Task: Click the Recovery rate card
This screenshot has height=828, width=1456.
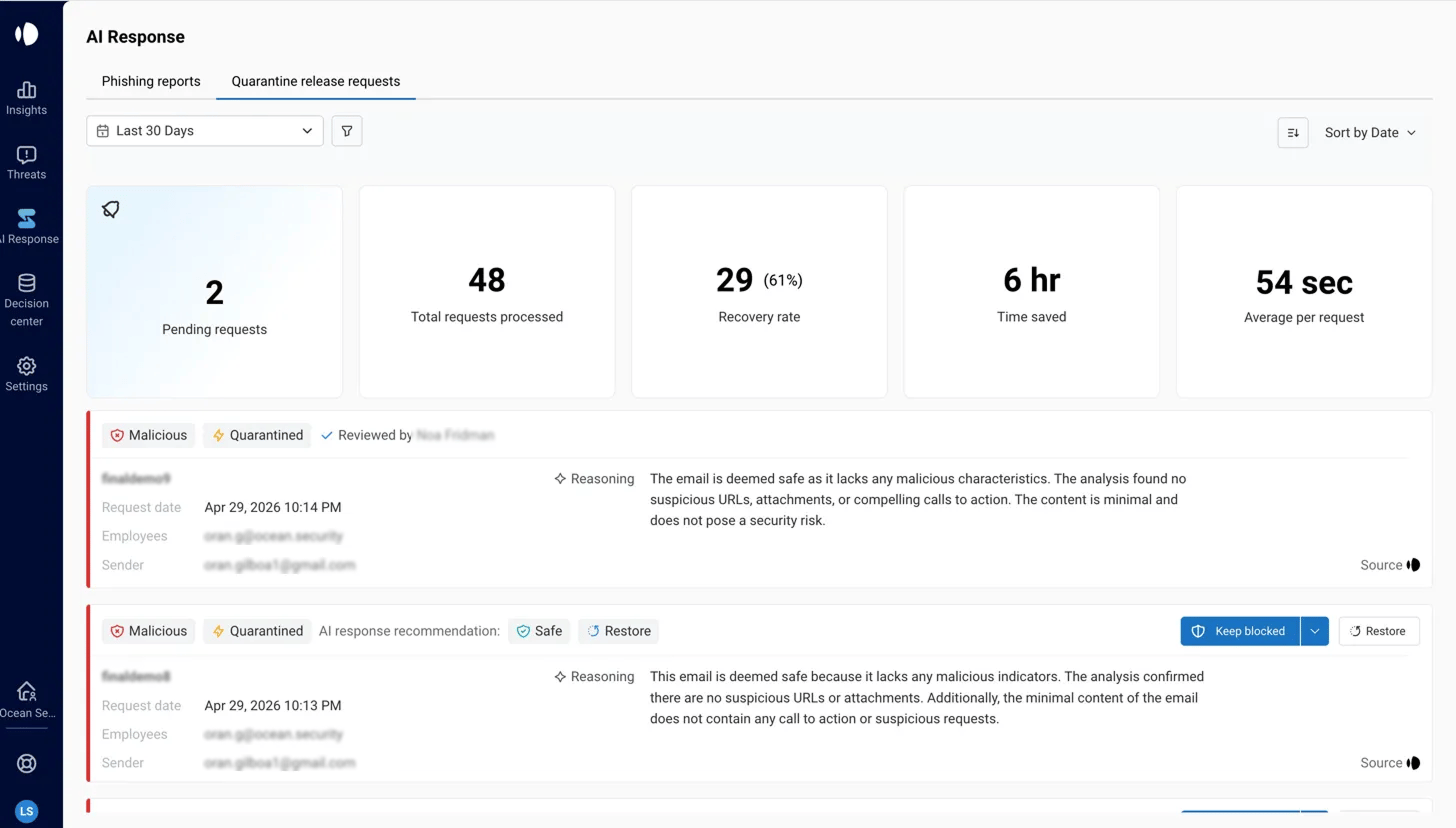Action: pos(759,292)
